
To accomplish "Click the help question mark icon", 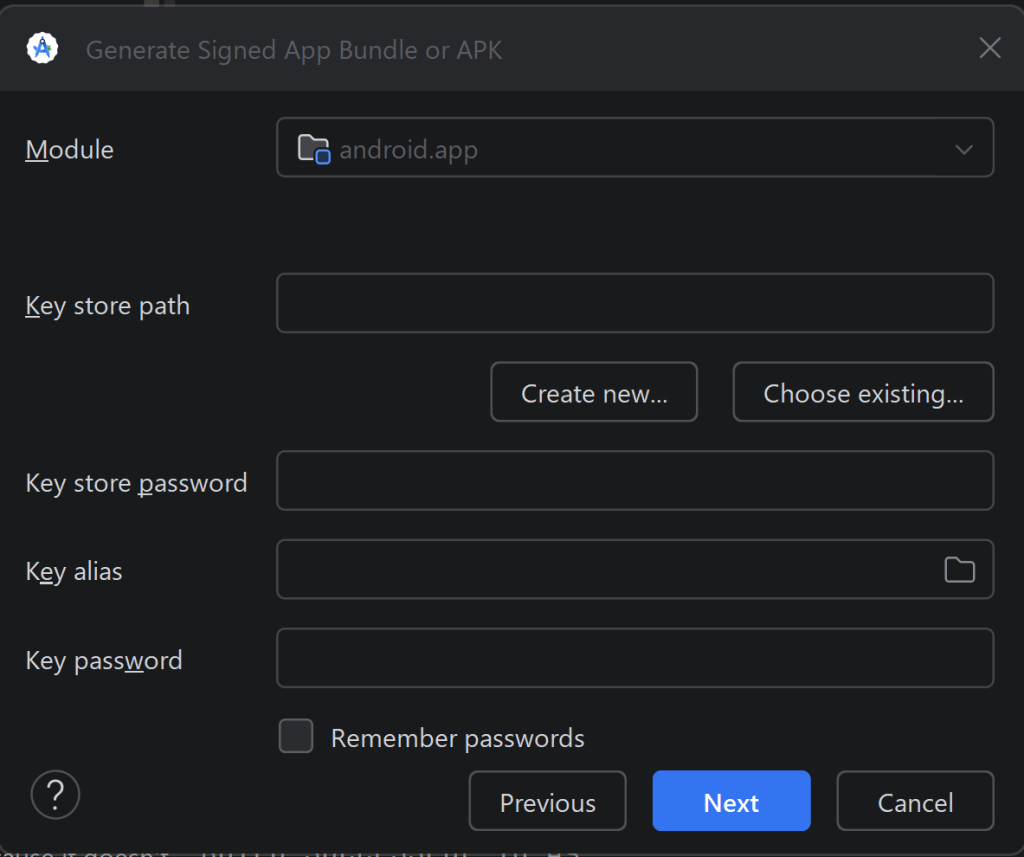I will 56,794.
